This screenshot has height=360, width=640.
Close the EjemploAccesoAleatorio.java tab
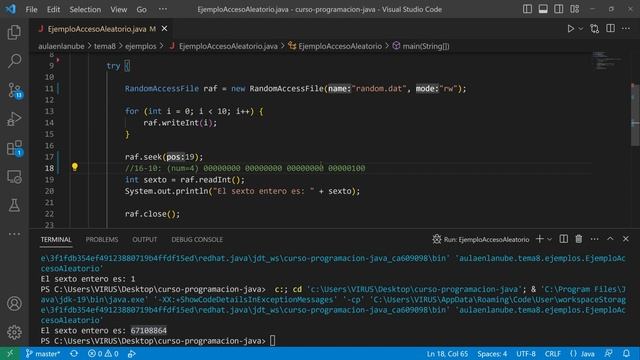(x=164, y=29)
